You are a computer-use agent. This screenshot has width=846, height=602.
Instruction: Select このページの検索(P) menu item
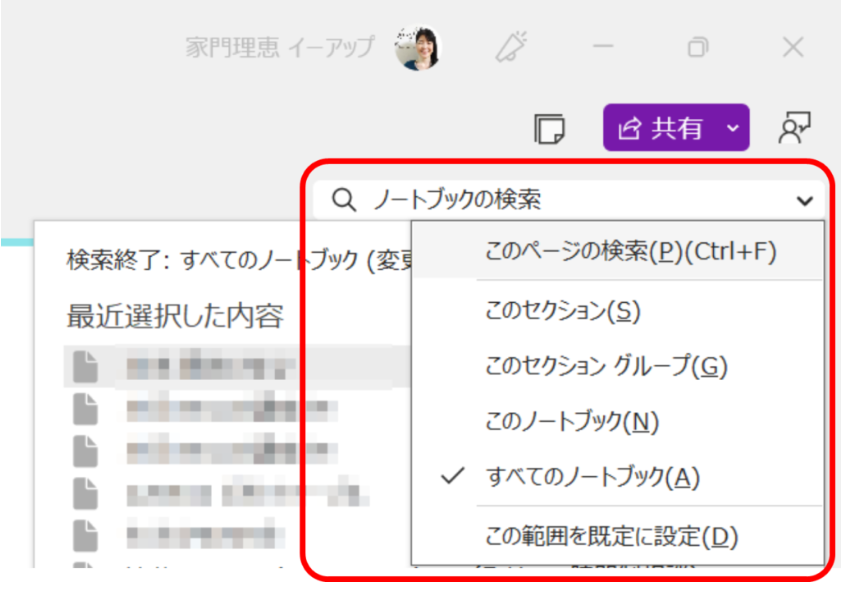pos(630,252)
